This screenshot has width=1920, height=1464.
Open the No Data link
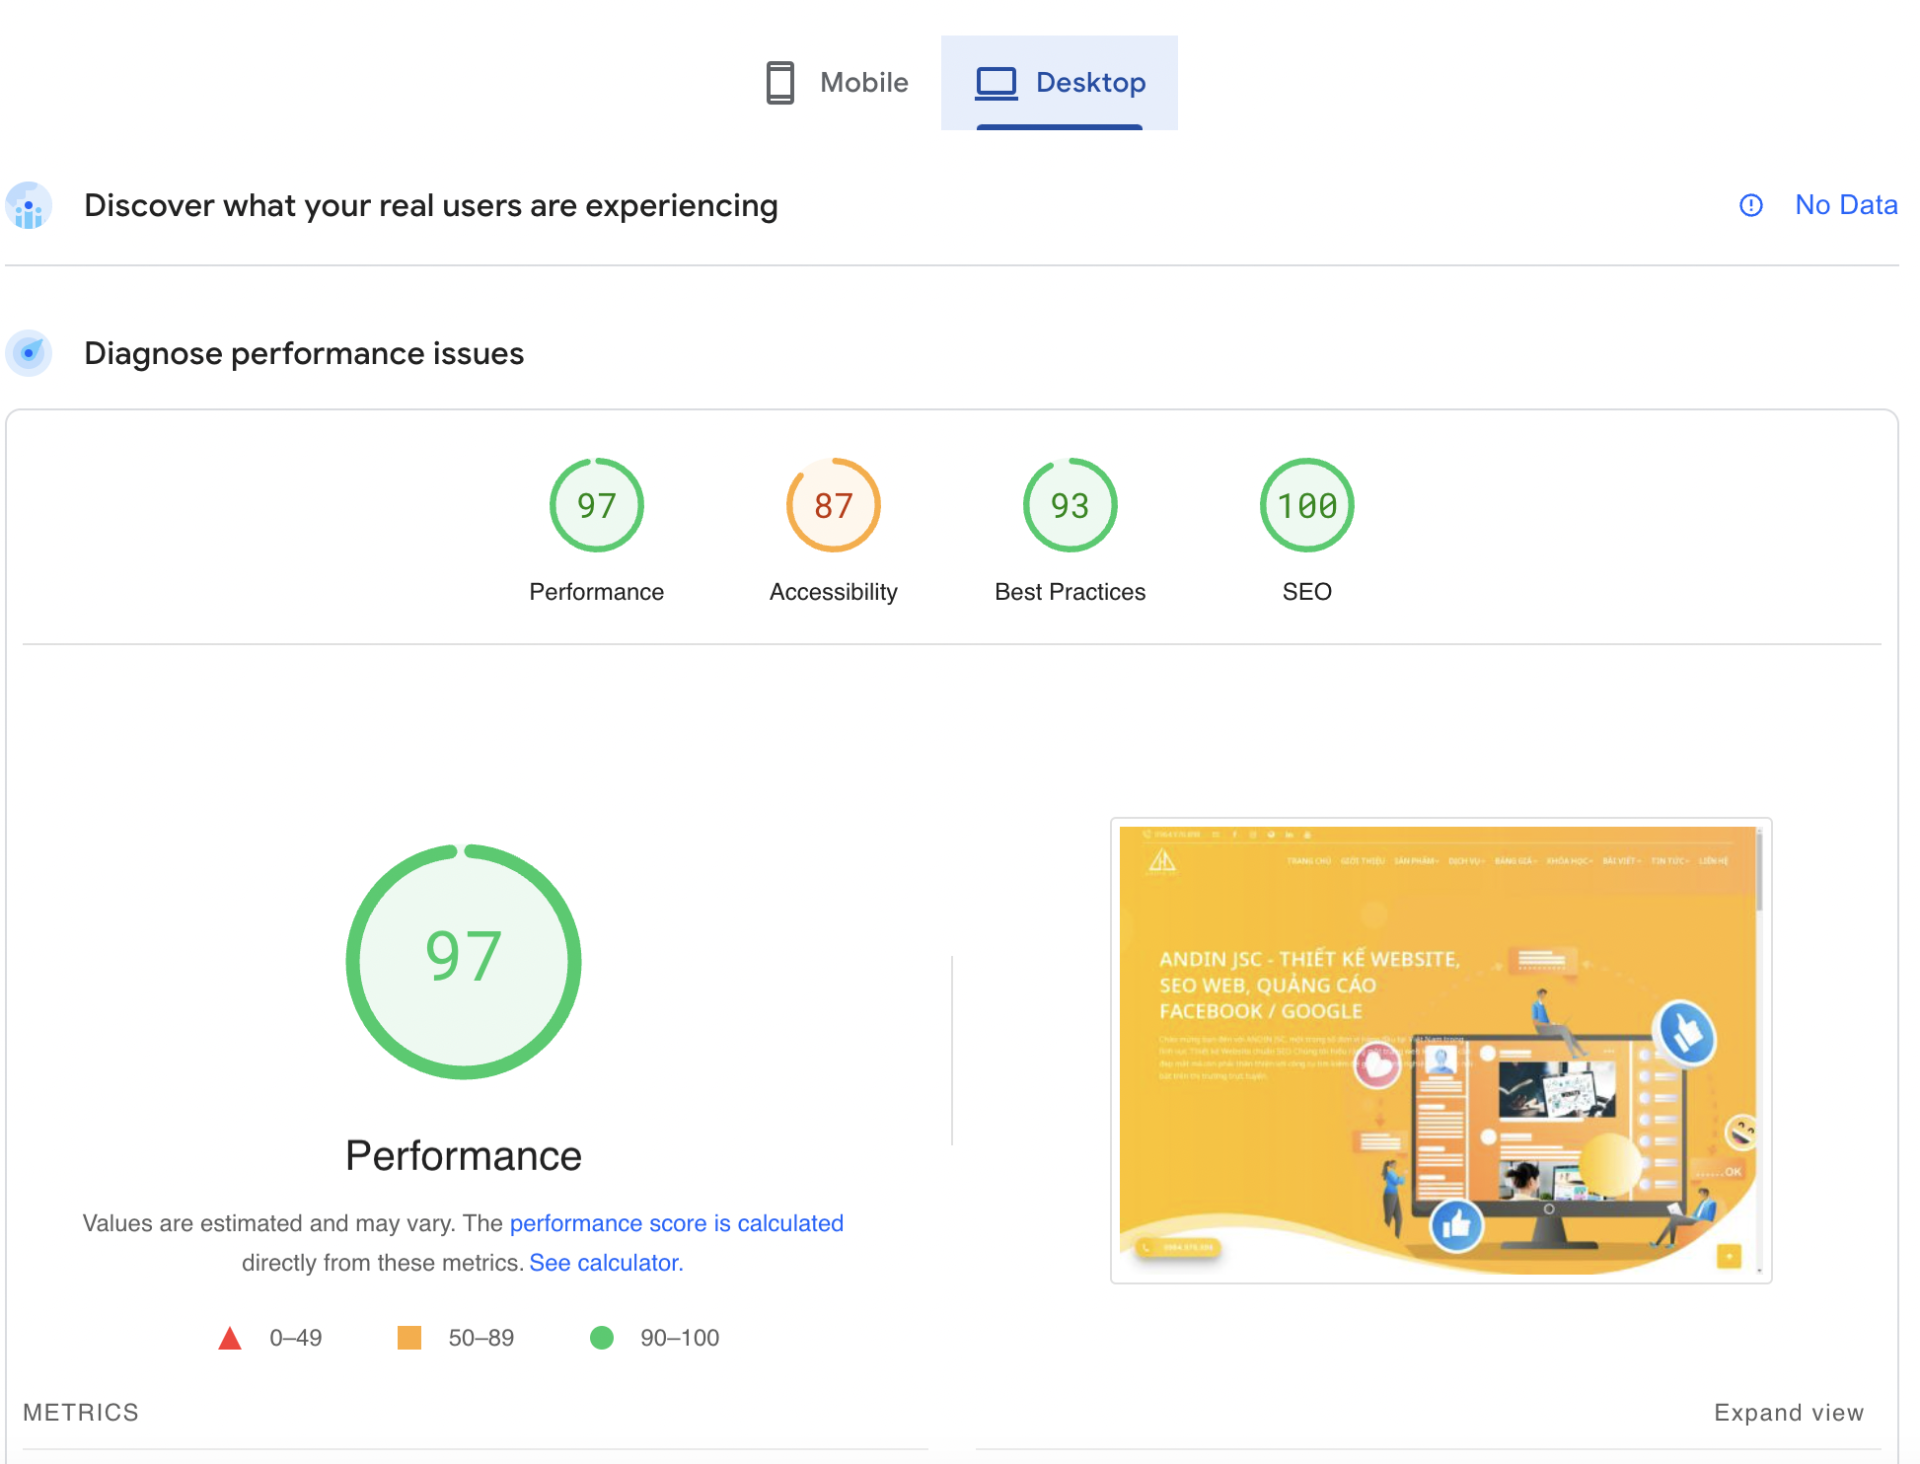1846,205
